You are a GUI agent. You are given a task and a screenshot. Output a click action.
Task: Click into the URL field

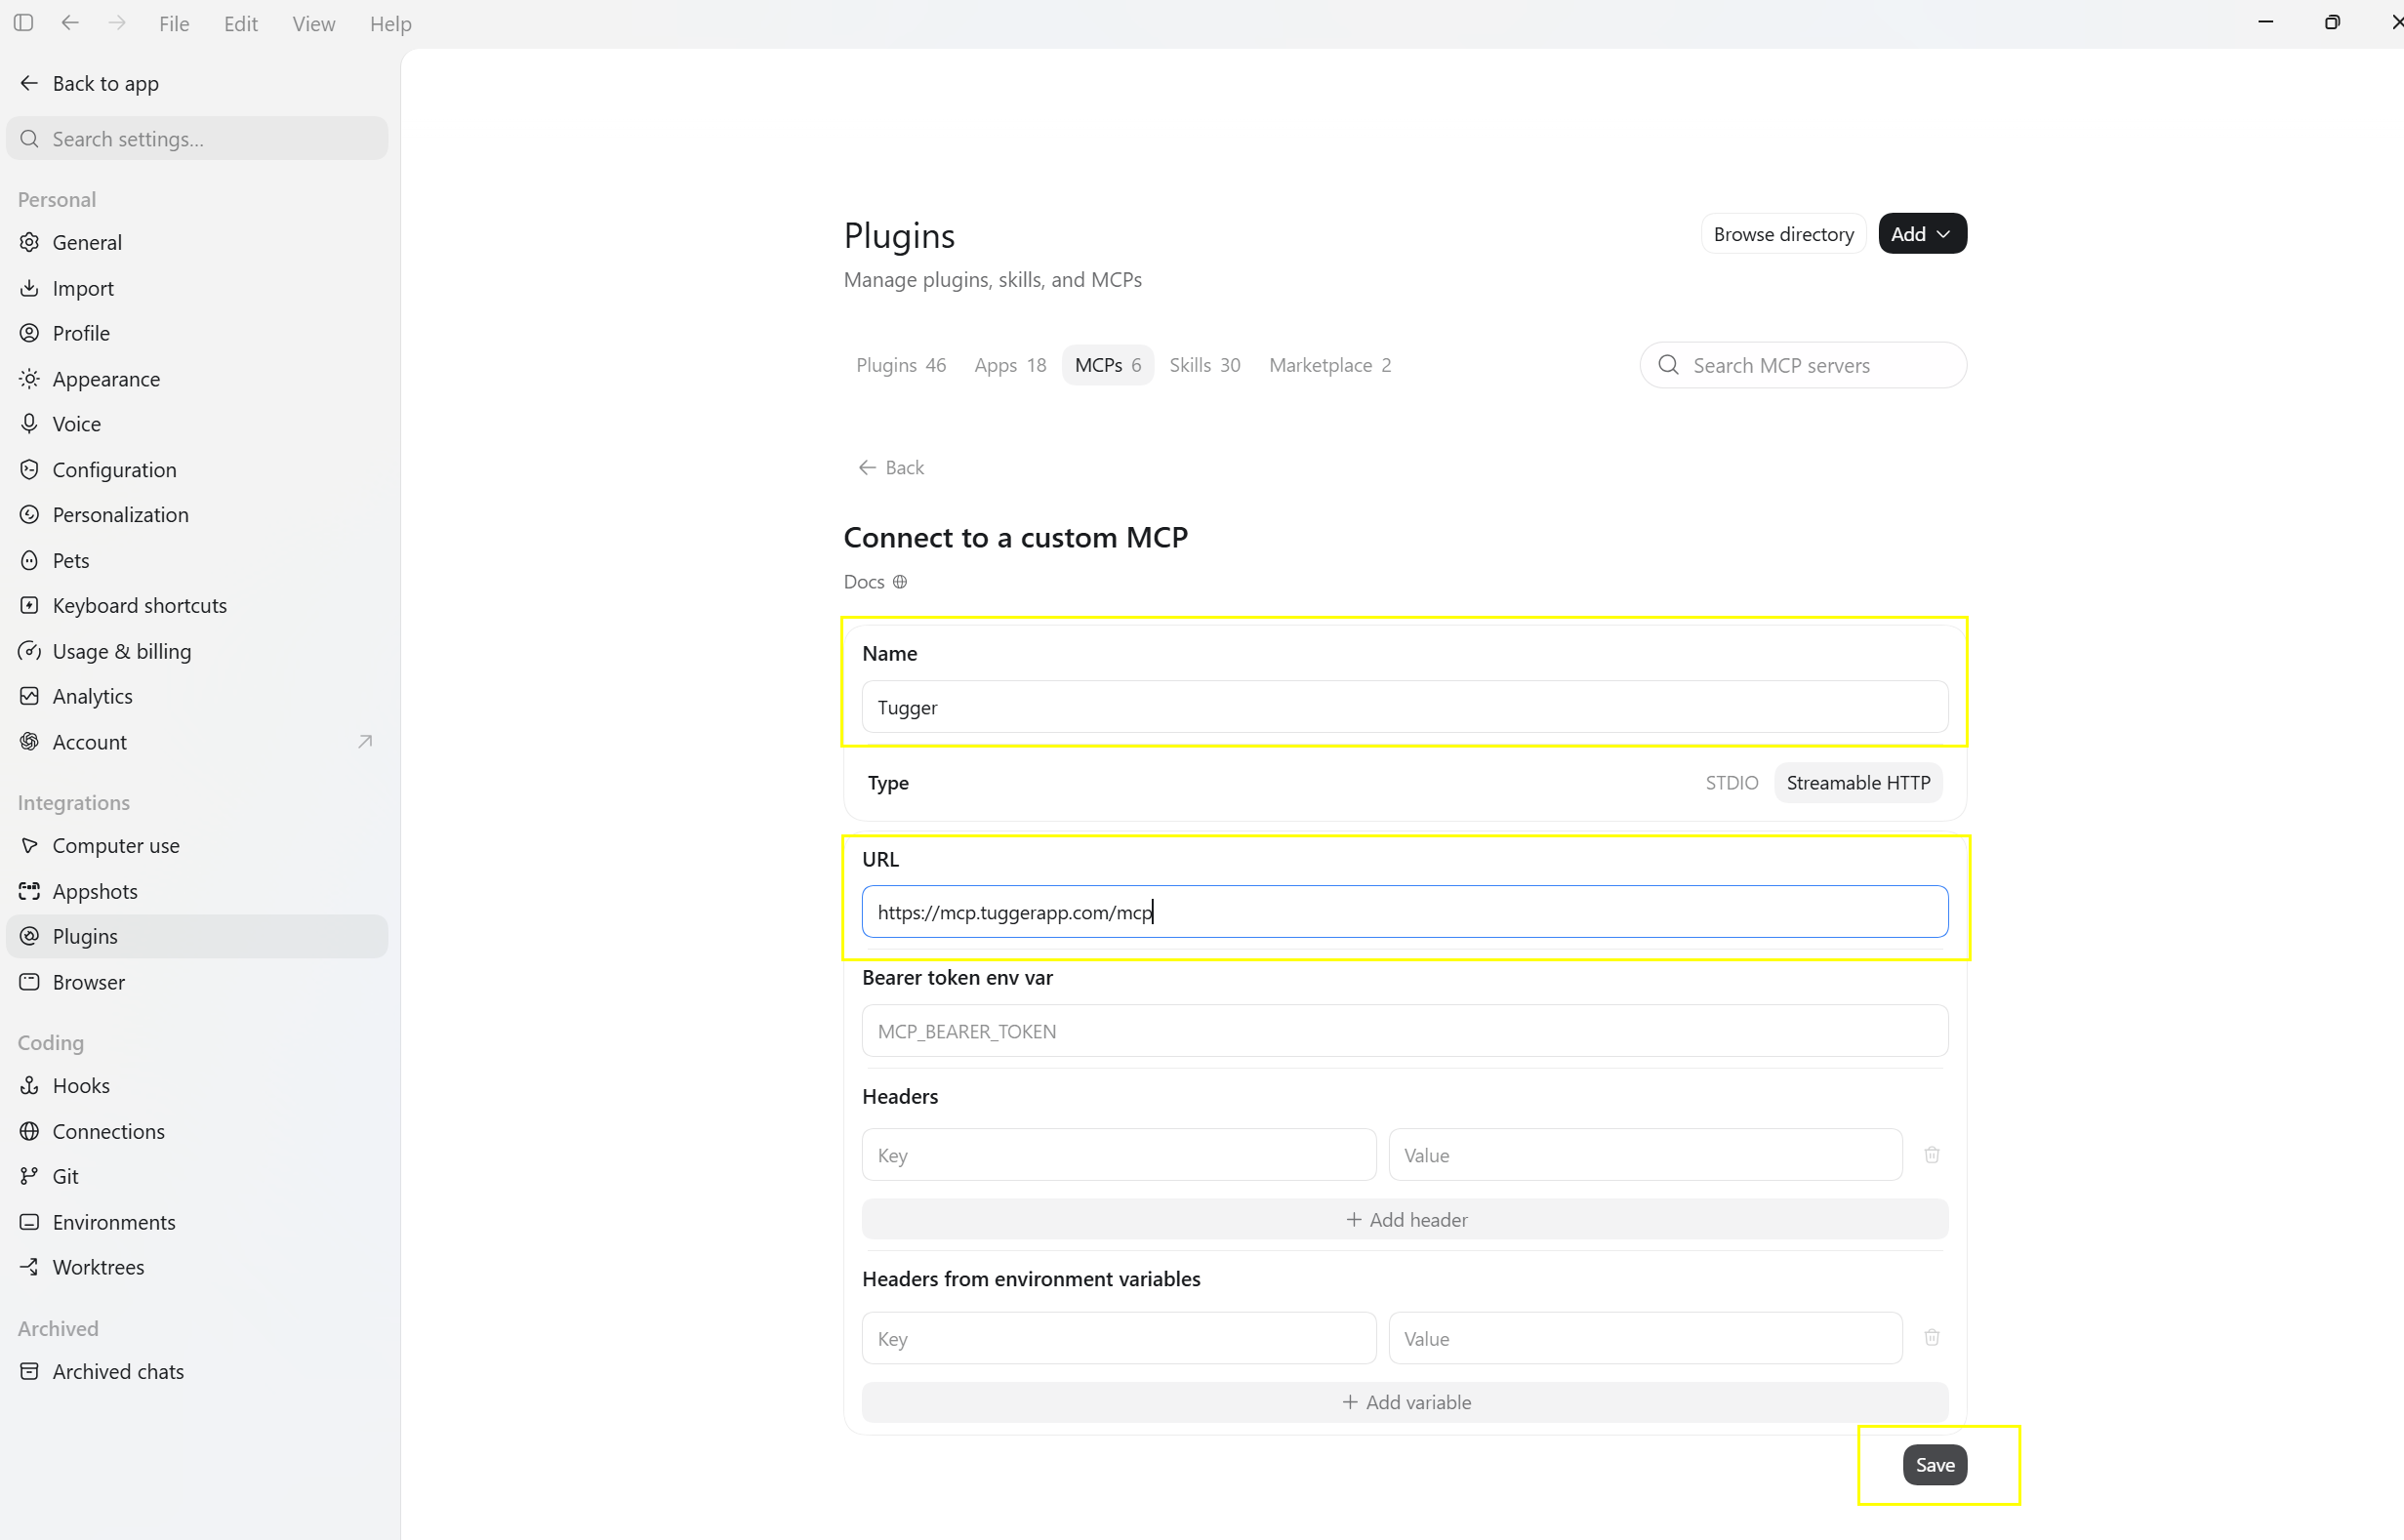pos(1404,912)
